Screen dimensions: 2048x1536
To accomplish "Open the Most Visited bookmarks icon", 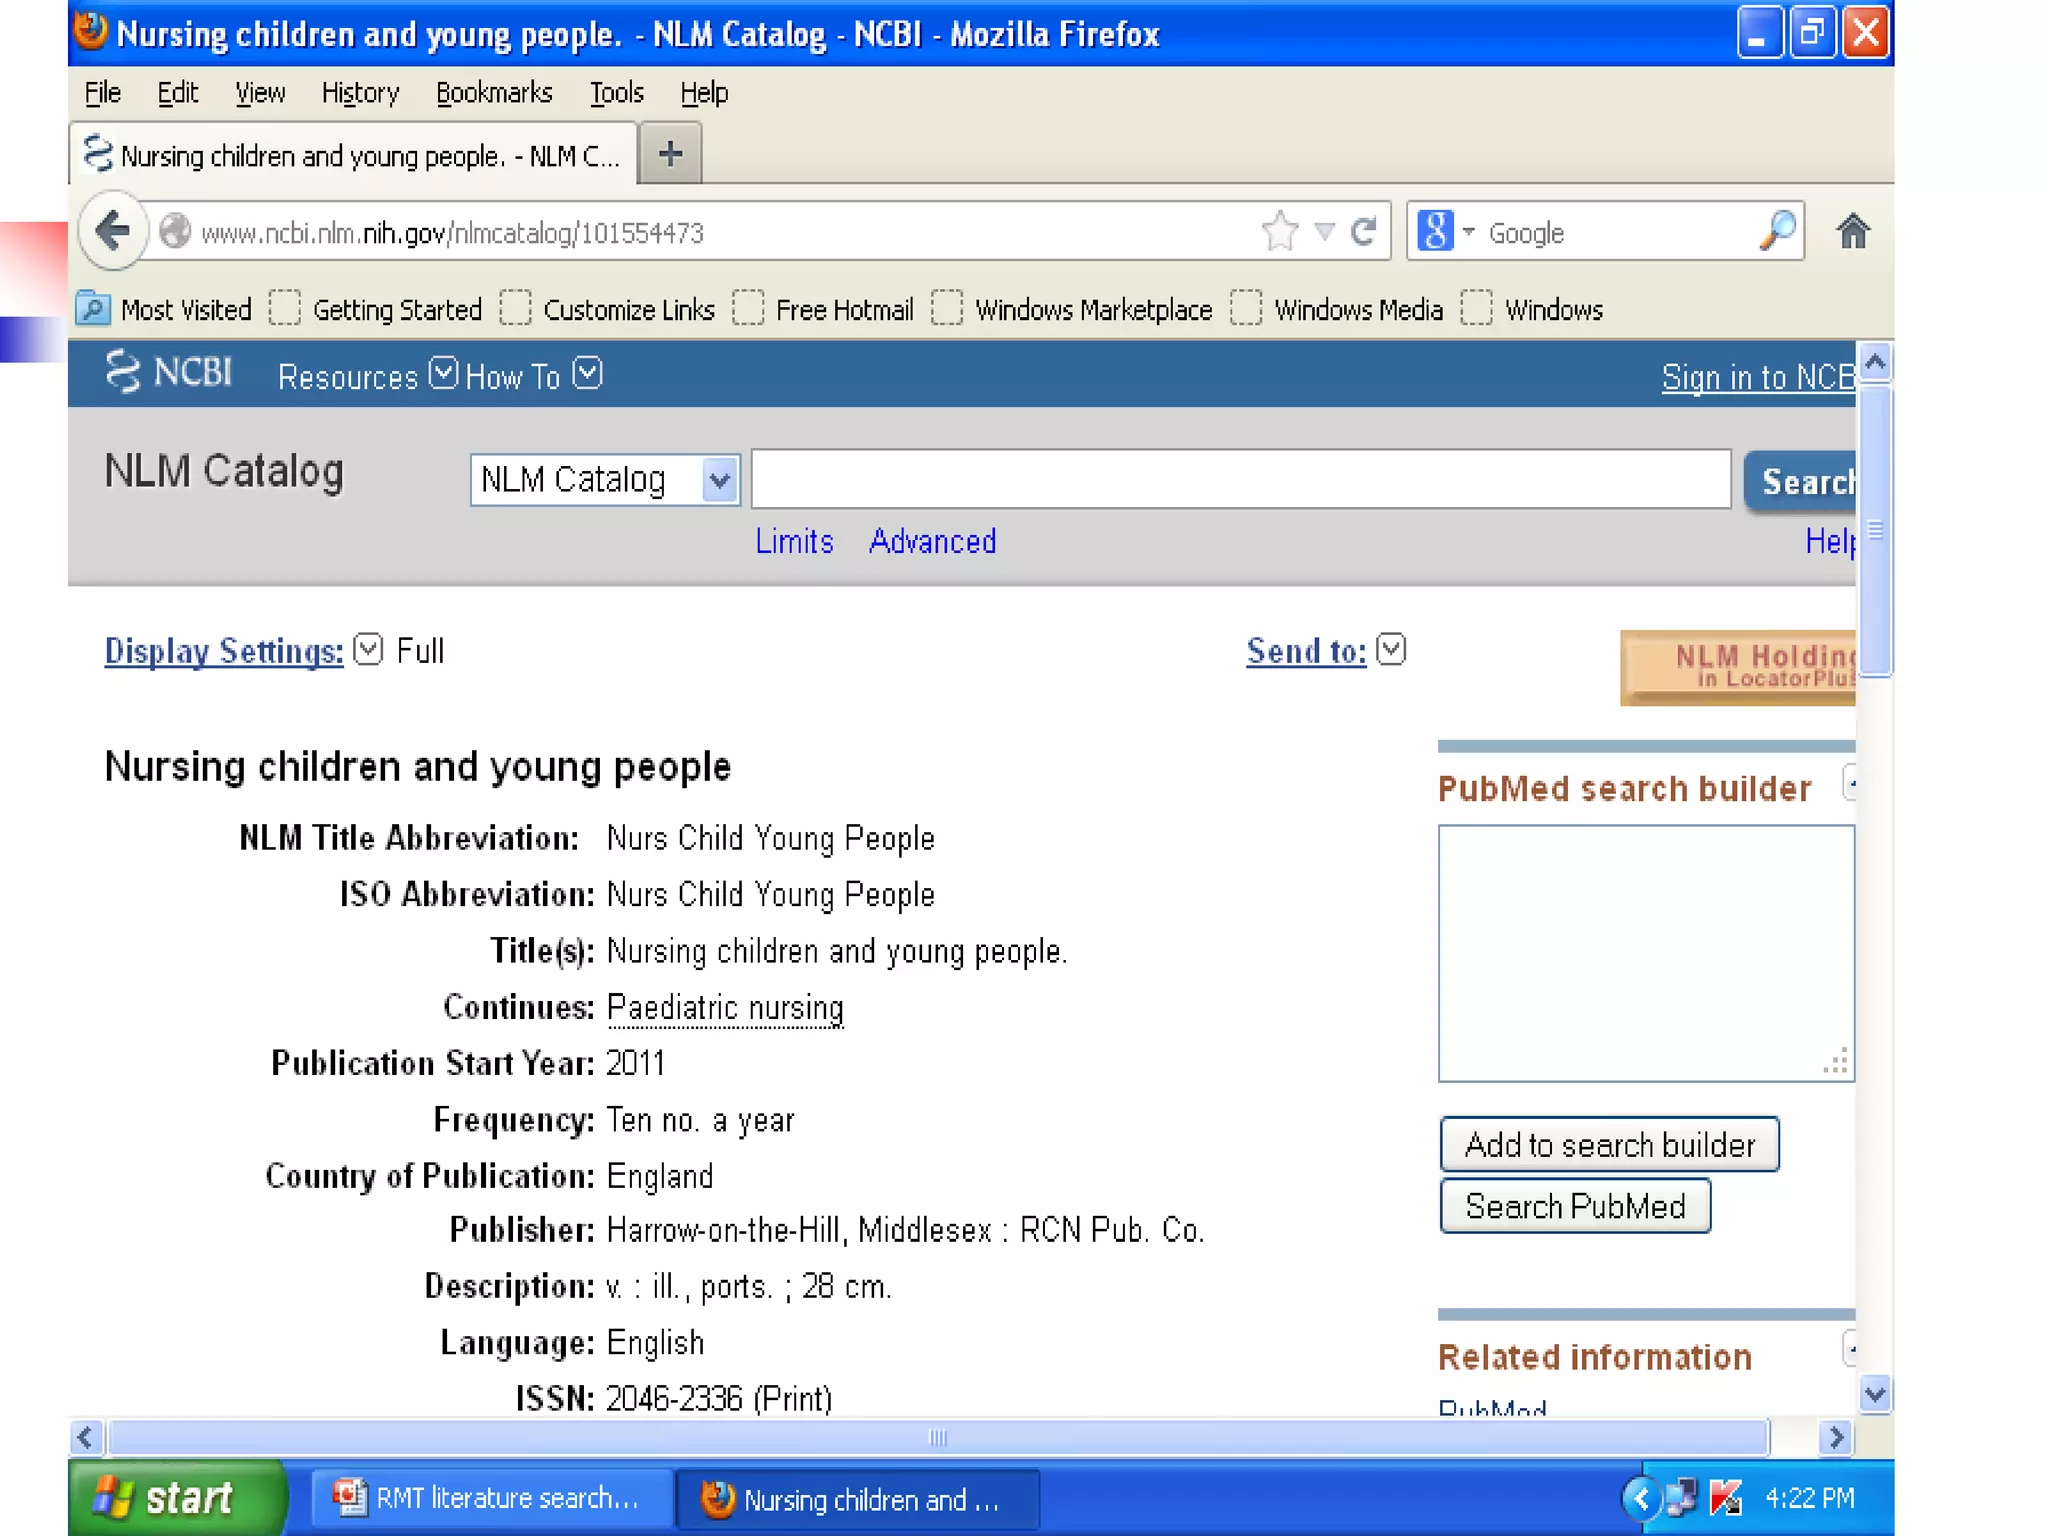I will click(93, 309).
